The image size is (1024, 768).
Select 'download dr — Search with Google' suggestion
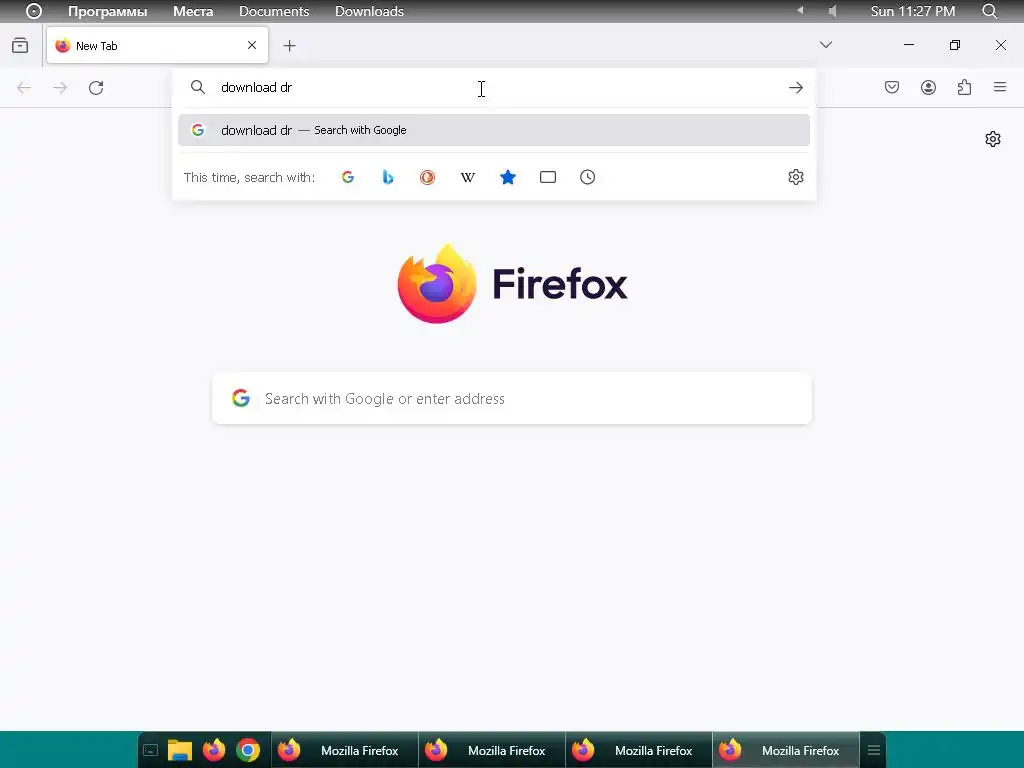(x=494, y=130)
